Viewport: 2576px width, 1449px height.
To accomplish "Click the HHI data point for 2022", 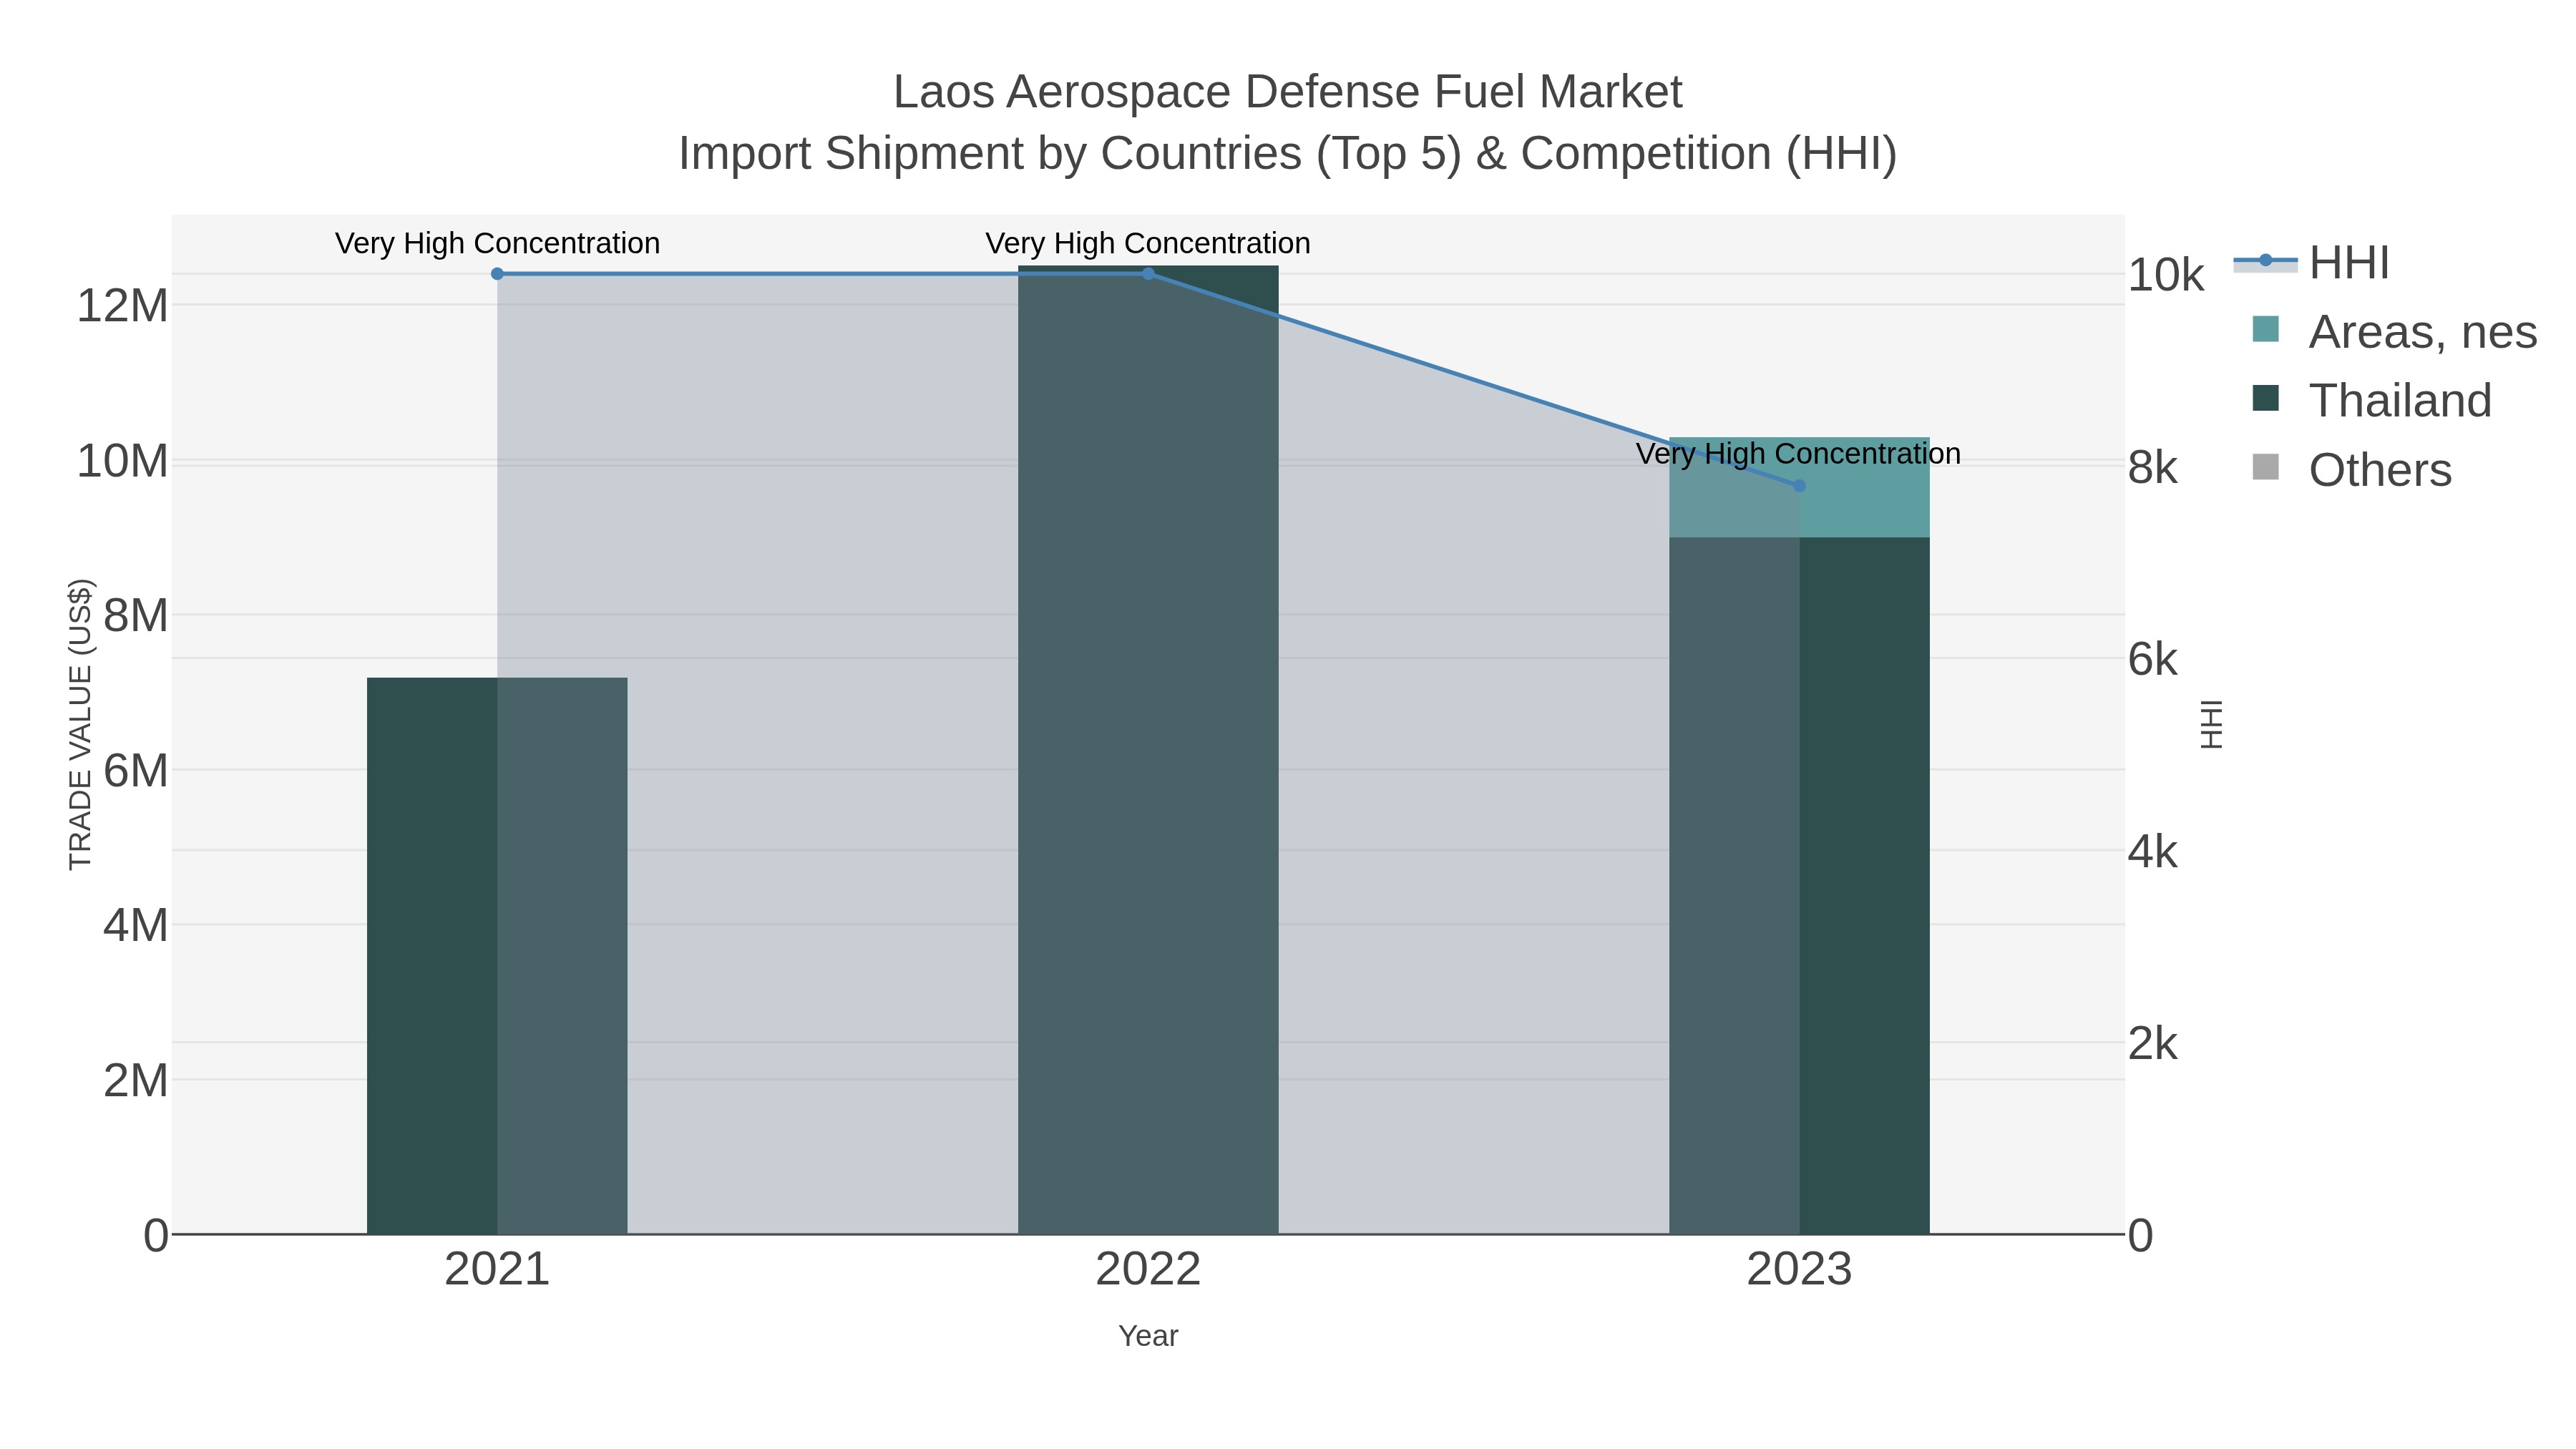I will click(x=1148, y=273).
